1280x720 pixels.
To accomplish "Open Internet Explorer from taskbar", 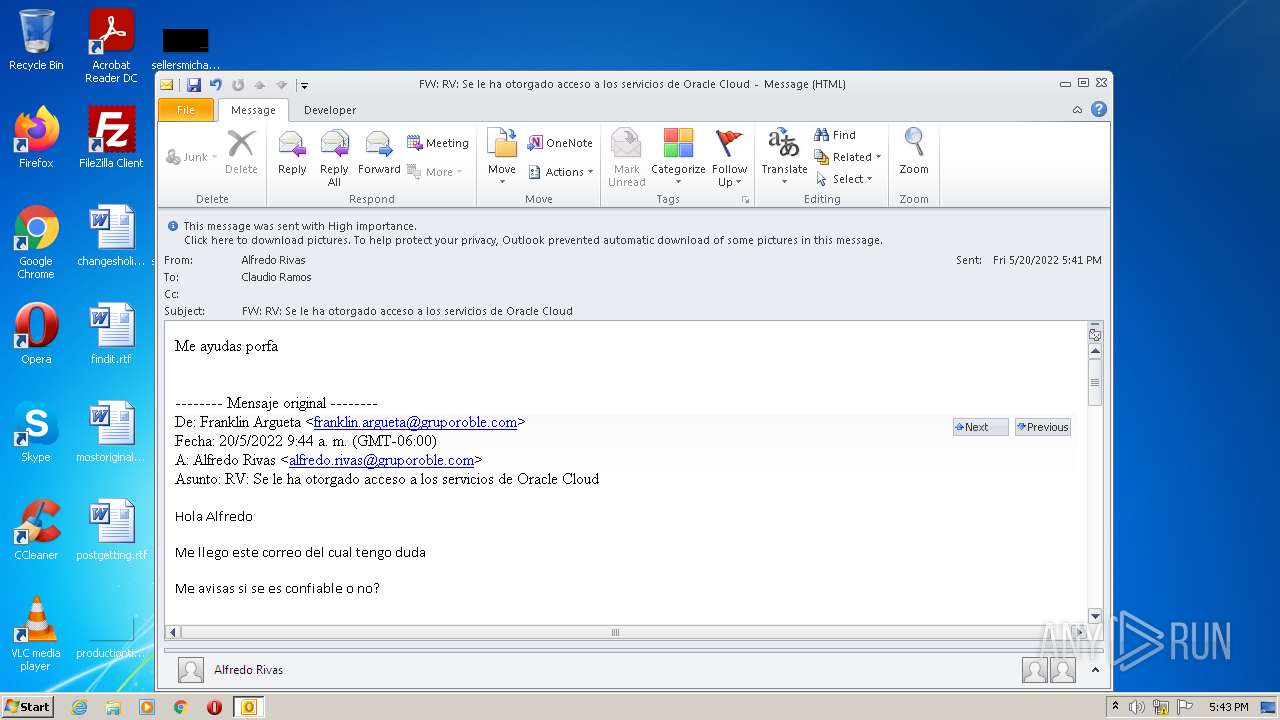I will tap(79, 707).
